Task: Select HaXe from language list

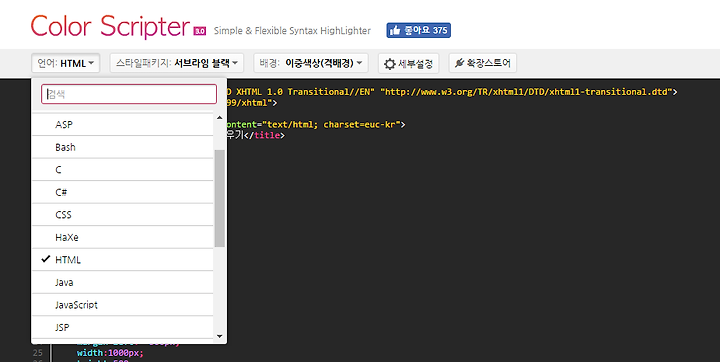Action: [x=123, y=237]
